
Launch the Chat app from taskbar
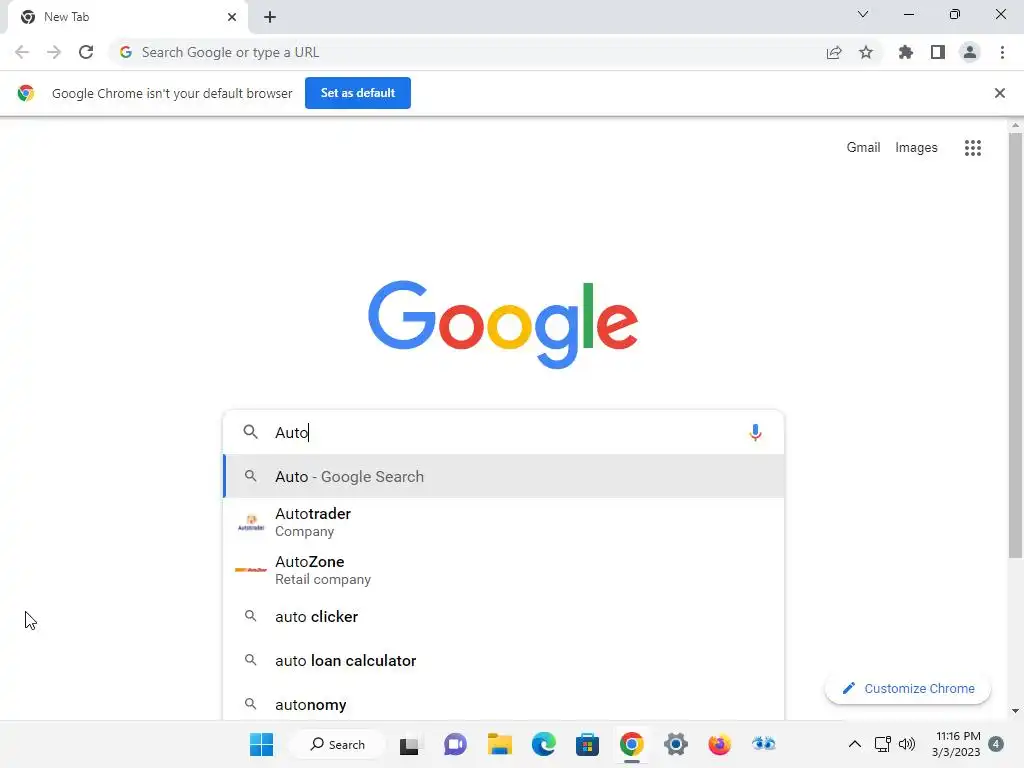[455, 744]
